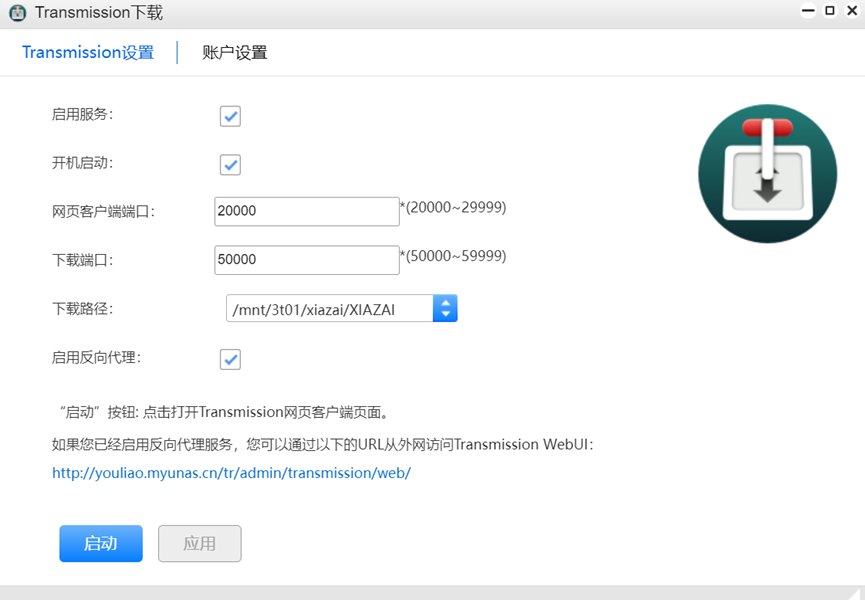Minimize the Transmission下载 window
The image size is (865, 600).
click(x=807, y=11)
